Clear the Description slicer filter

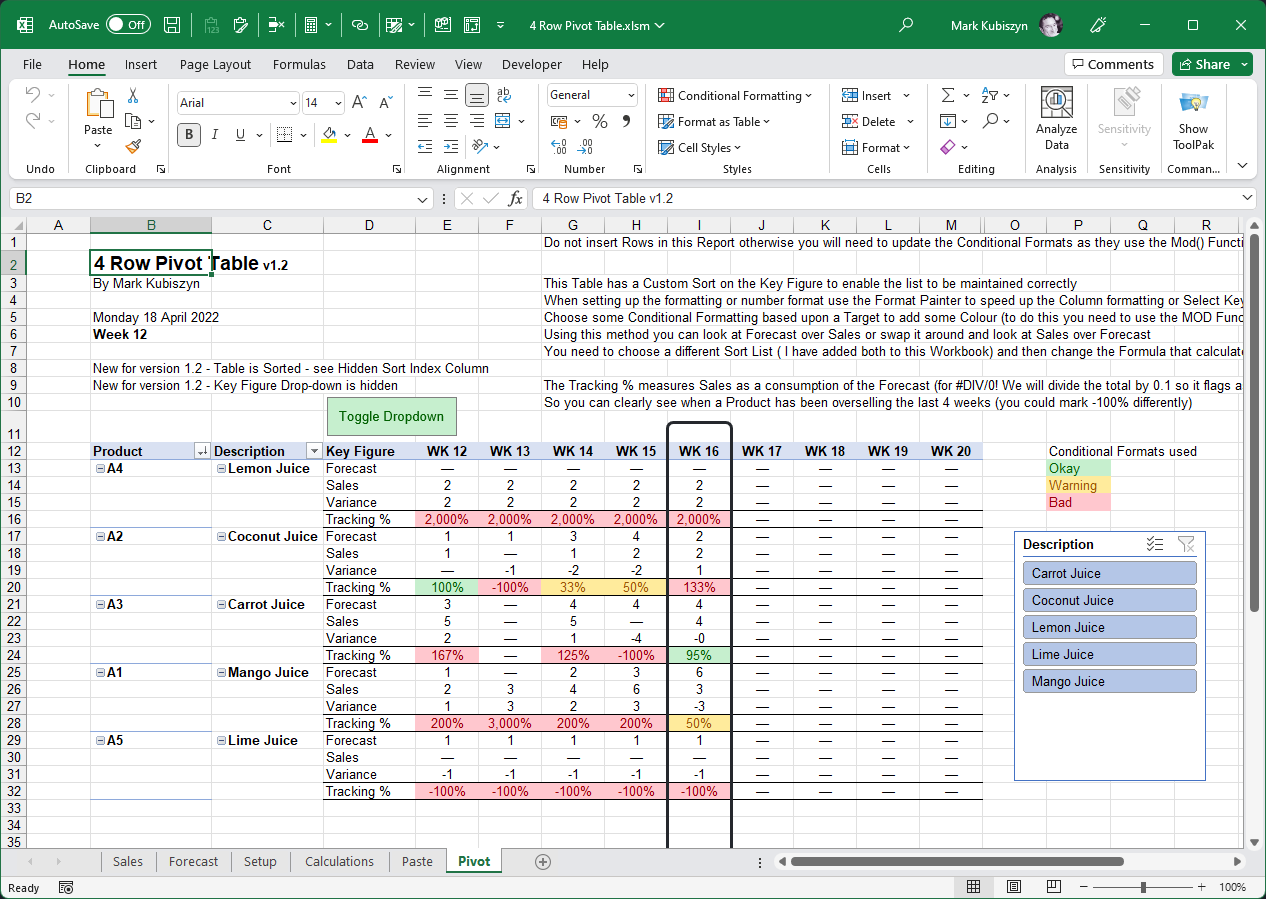coord(1186,544)
